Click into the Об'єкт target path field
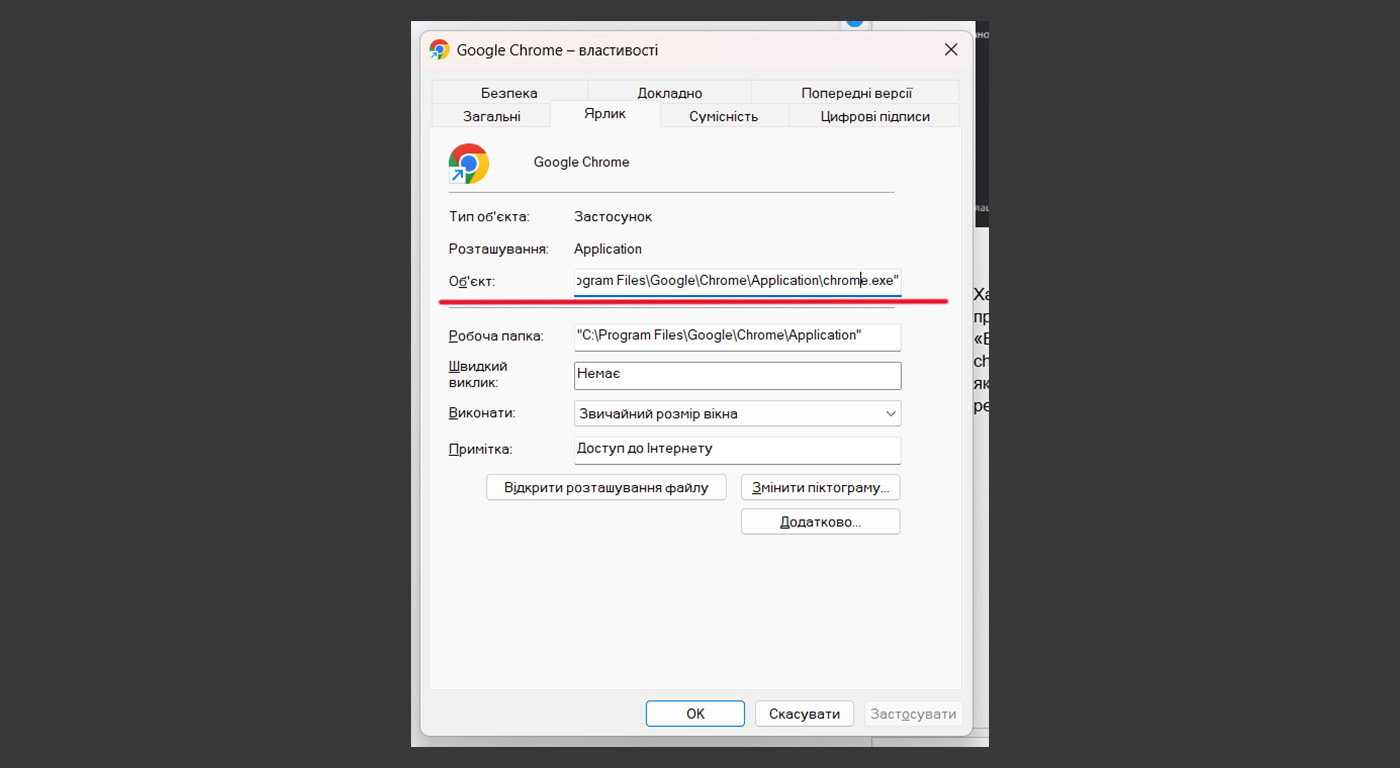The image size is (1400, 768). (738, 281)
